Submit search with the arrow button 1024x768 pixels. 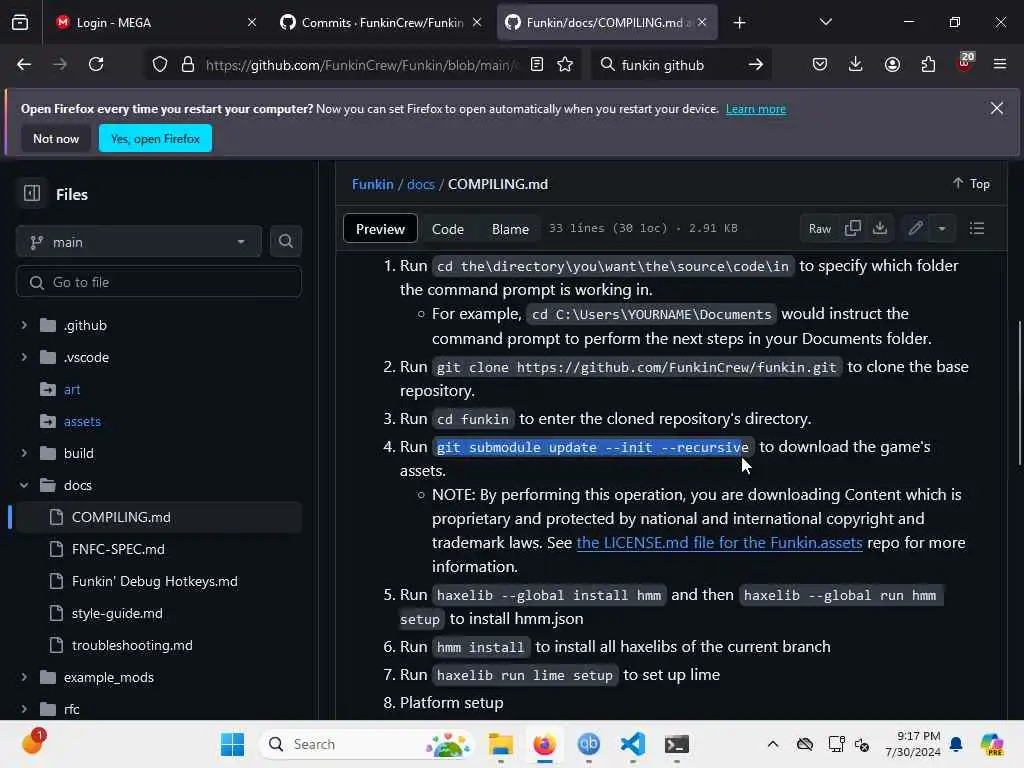point(756,64)
